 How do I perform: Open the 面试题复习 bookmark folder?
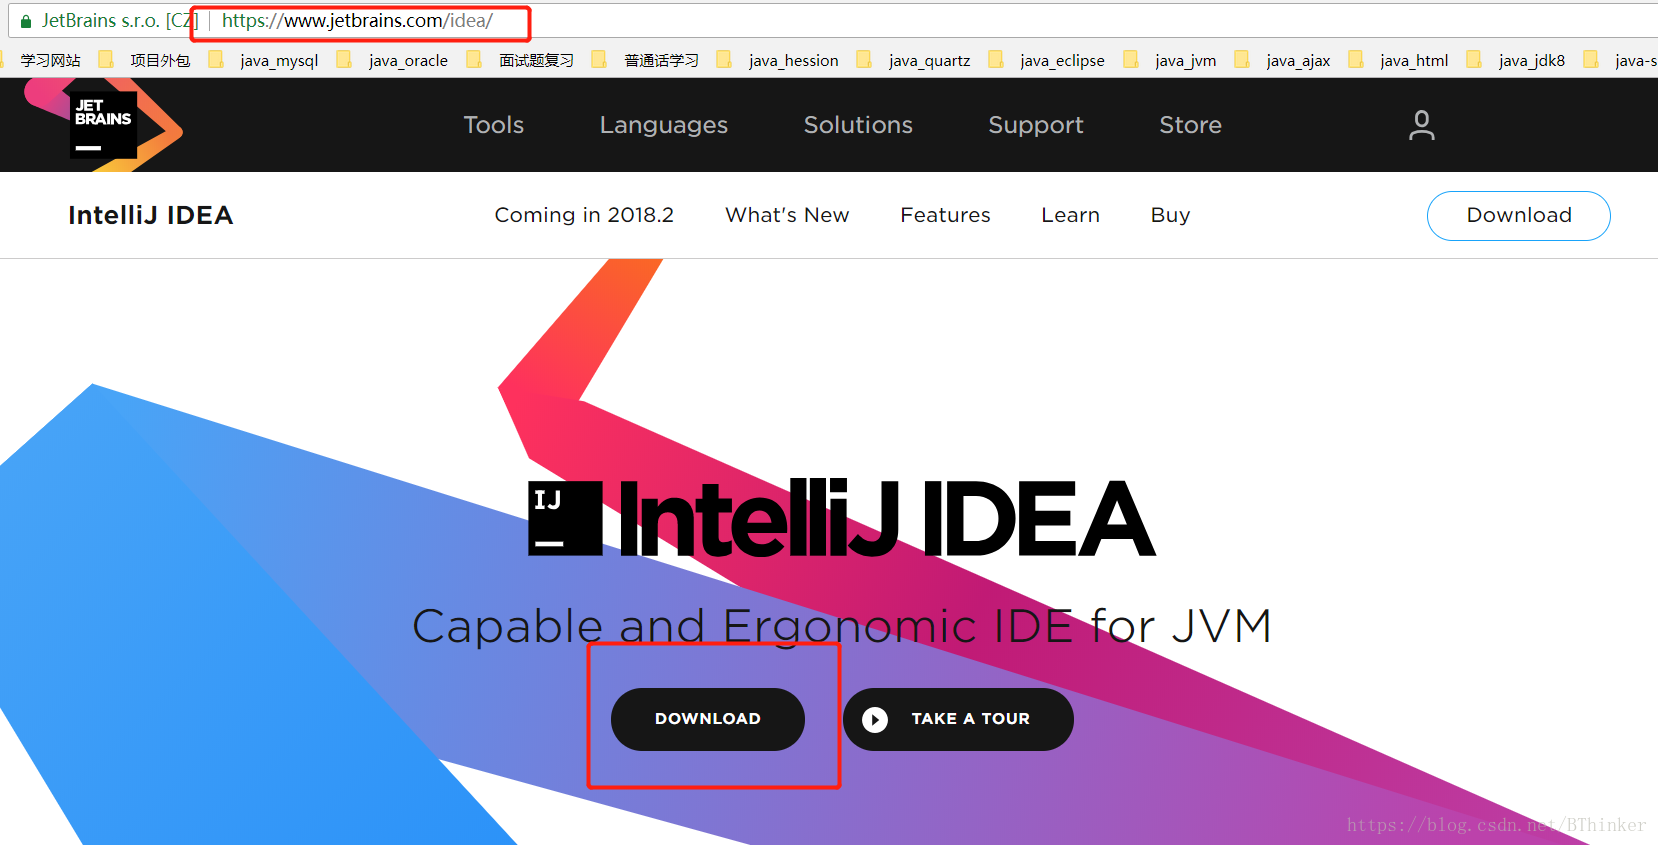(x=521, y=60)
